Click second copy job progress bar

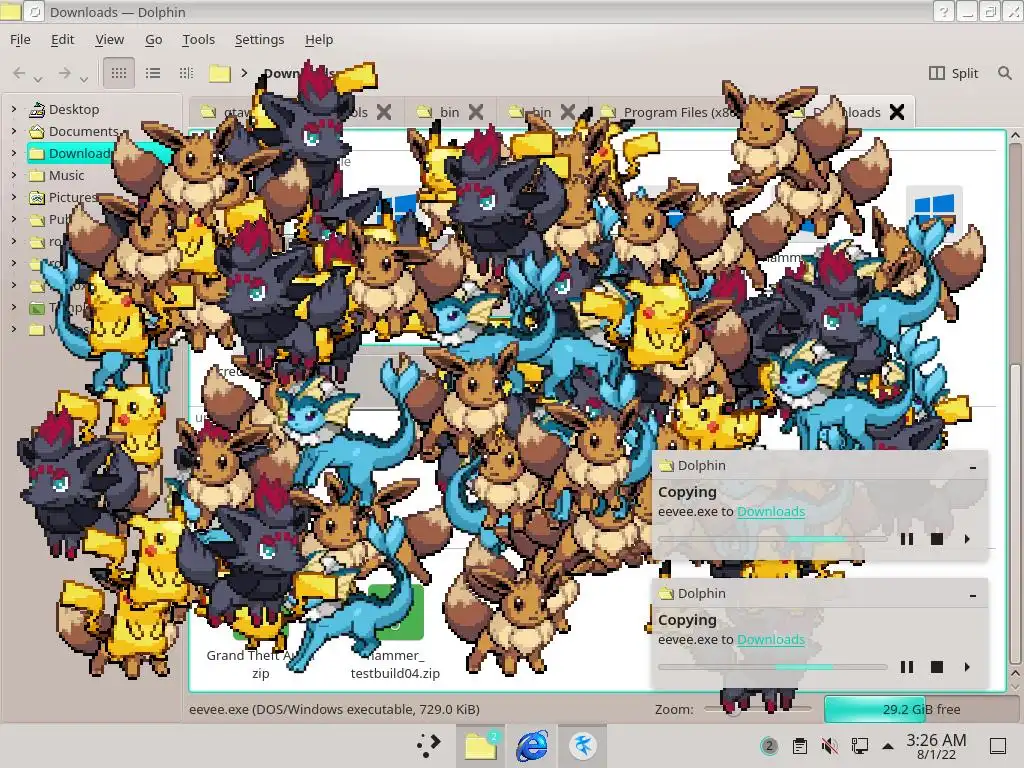(773, 667)
